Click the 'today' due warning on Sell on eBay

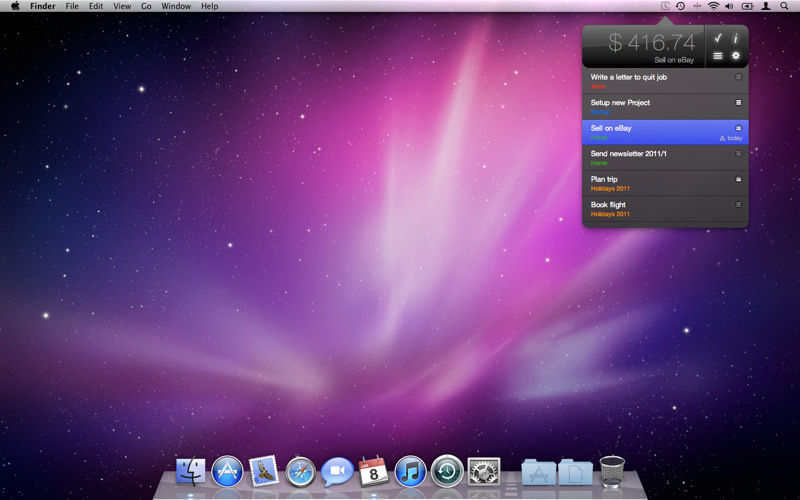(x=731, y=138)
